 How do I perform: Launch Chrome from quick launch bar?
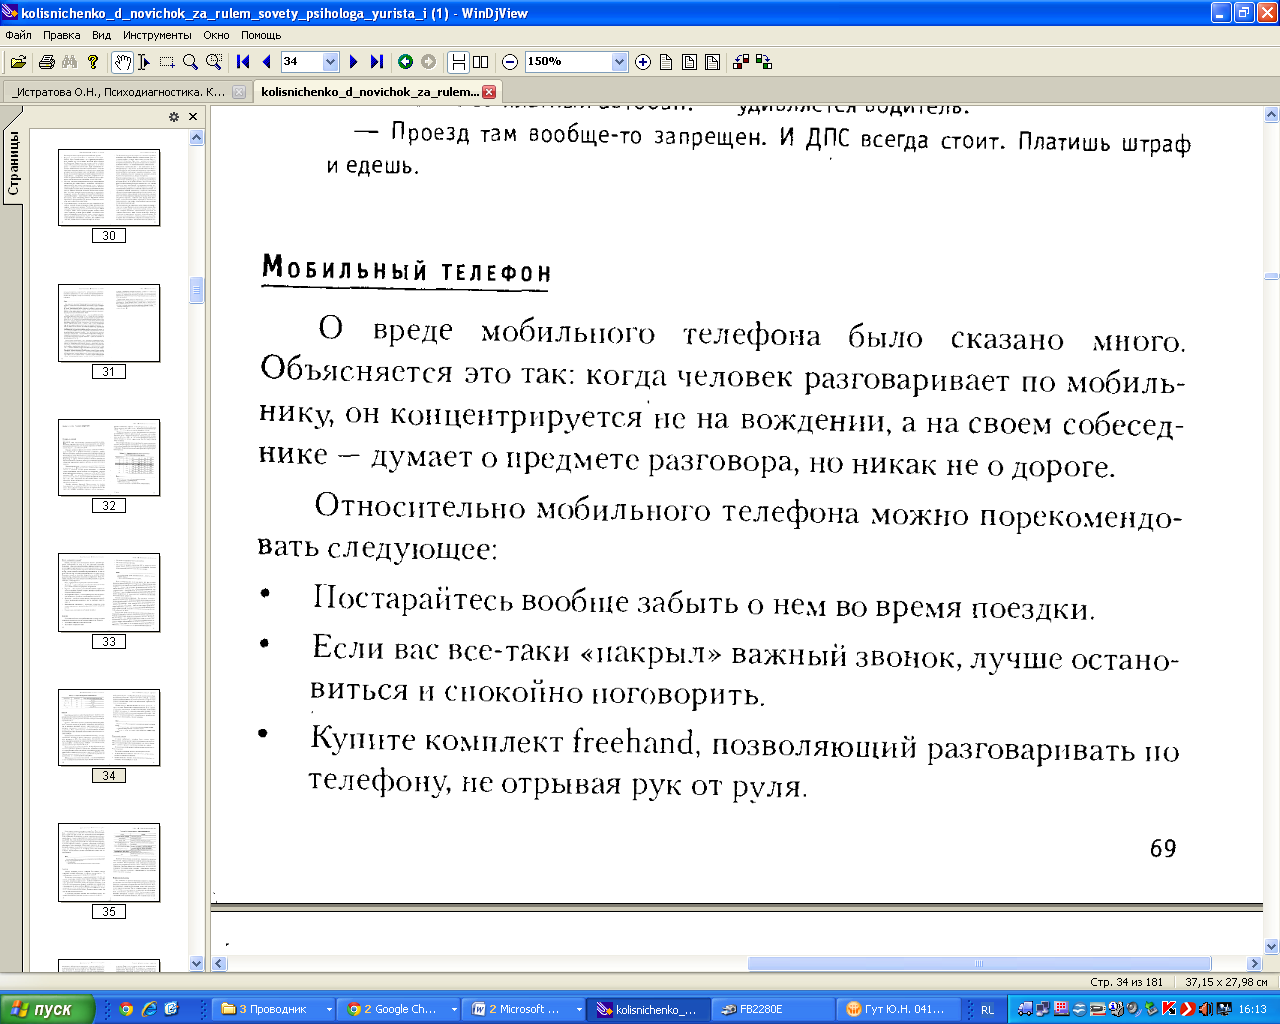tap(126, 1009)
